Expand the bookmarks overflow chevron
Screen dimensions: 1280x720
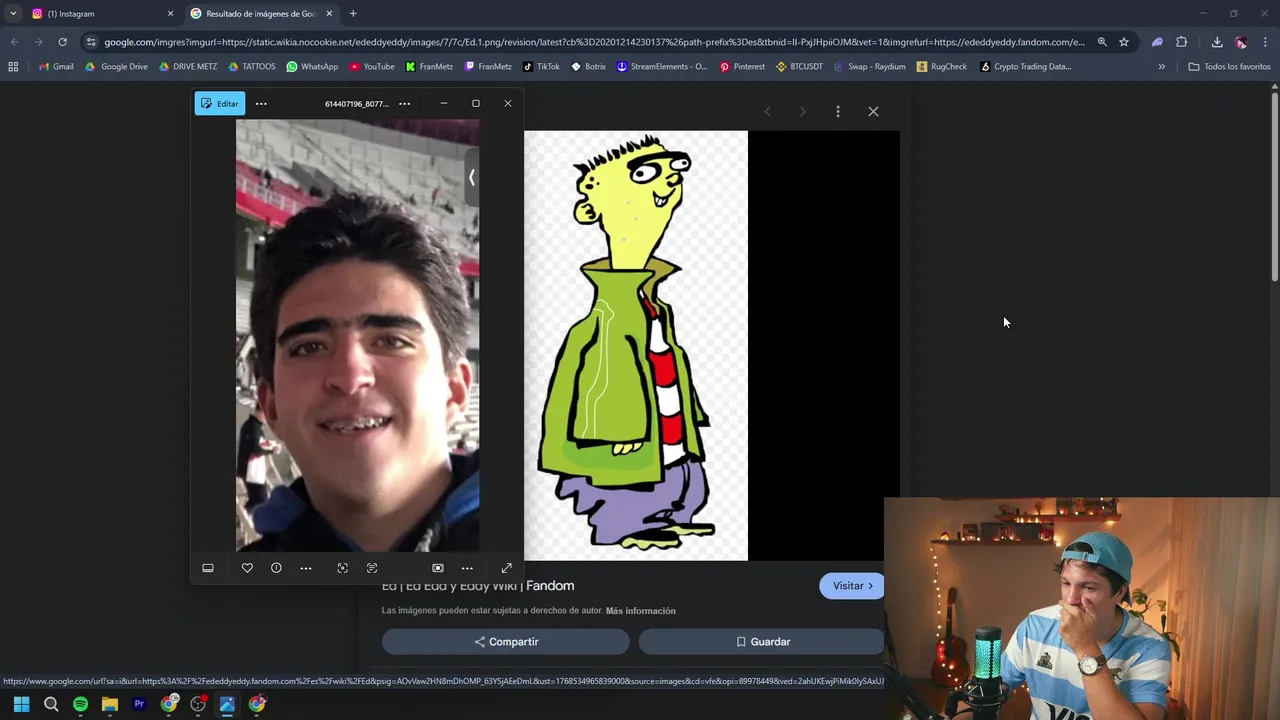[x=1161, y=67]
